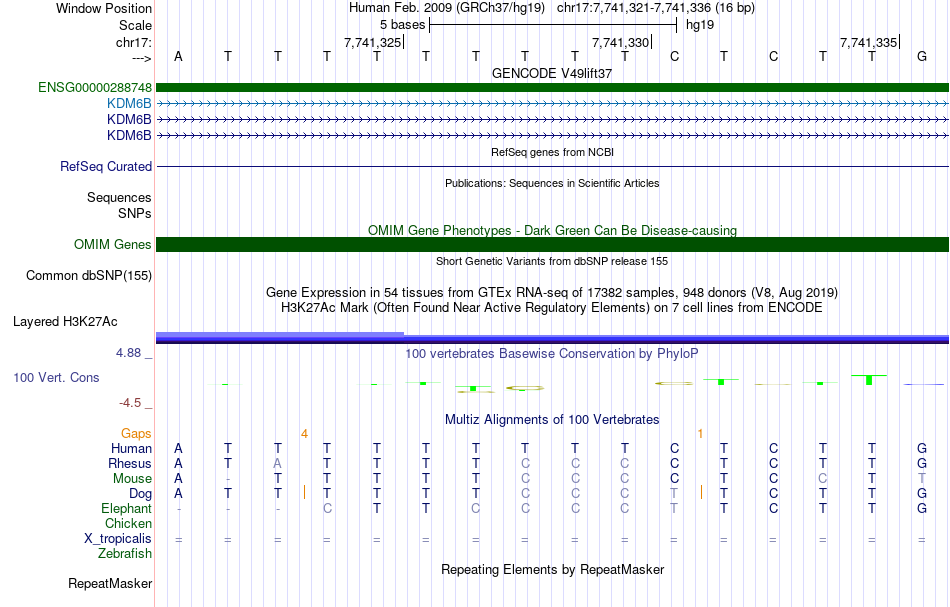The width and height of the screenshot is (950, 607).
Task: Click the orange gap count 4
Action: coord(304,433)
